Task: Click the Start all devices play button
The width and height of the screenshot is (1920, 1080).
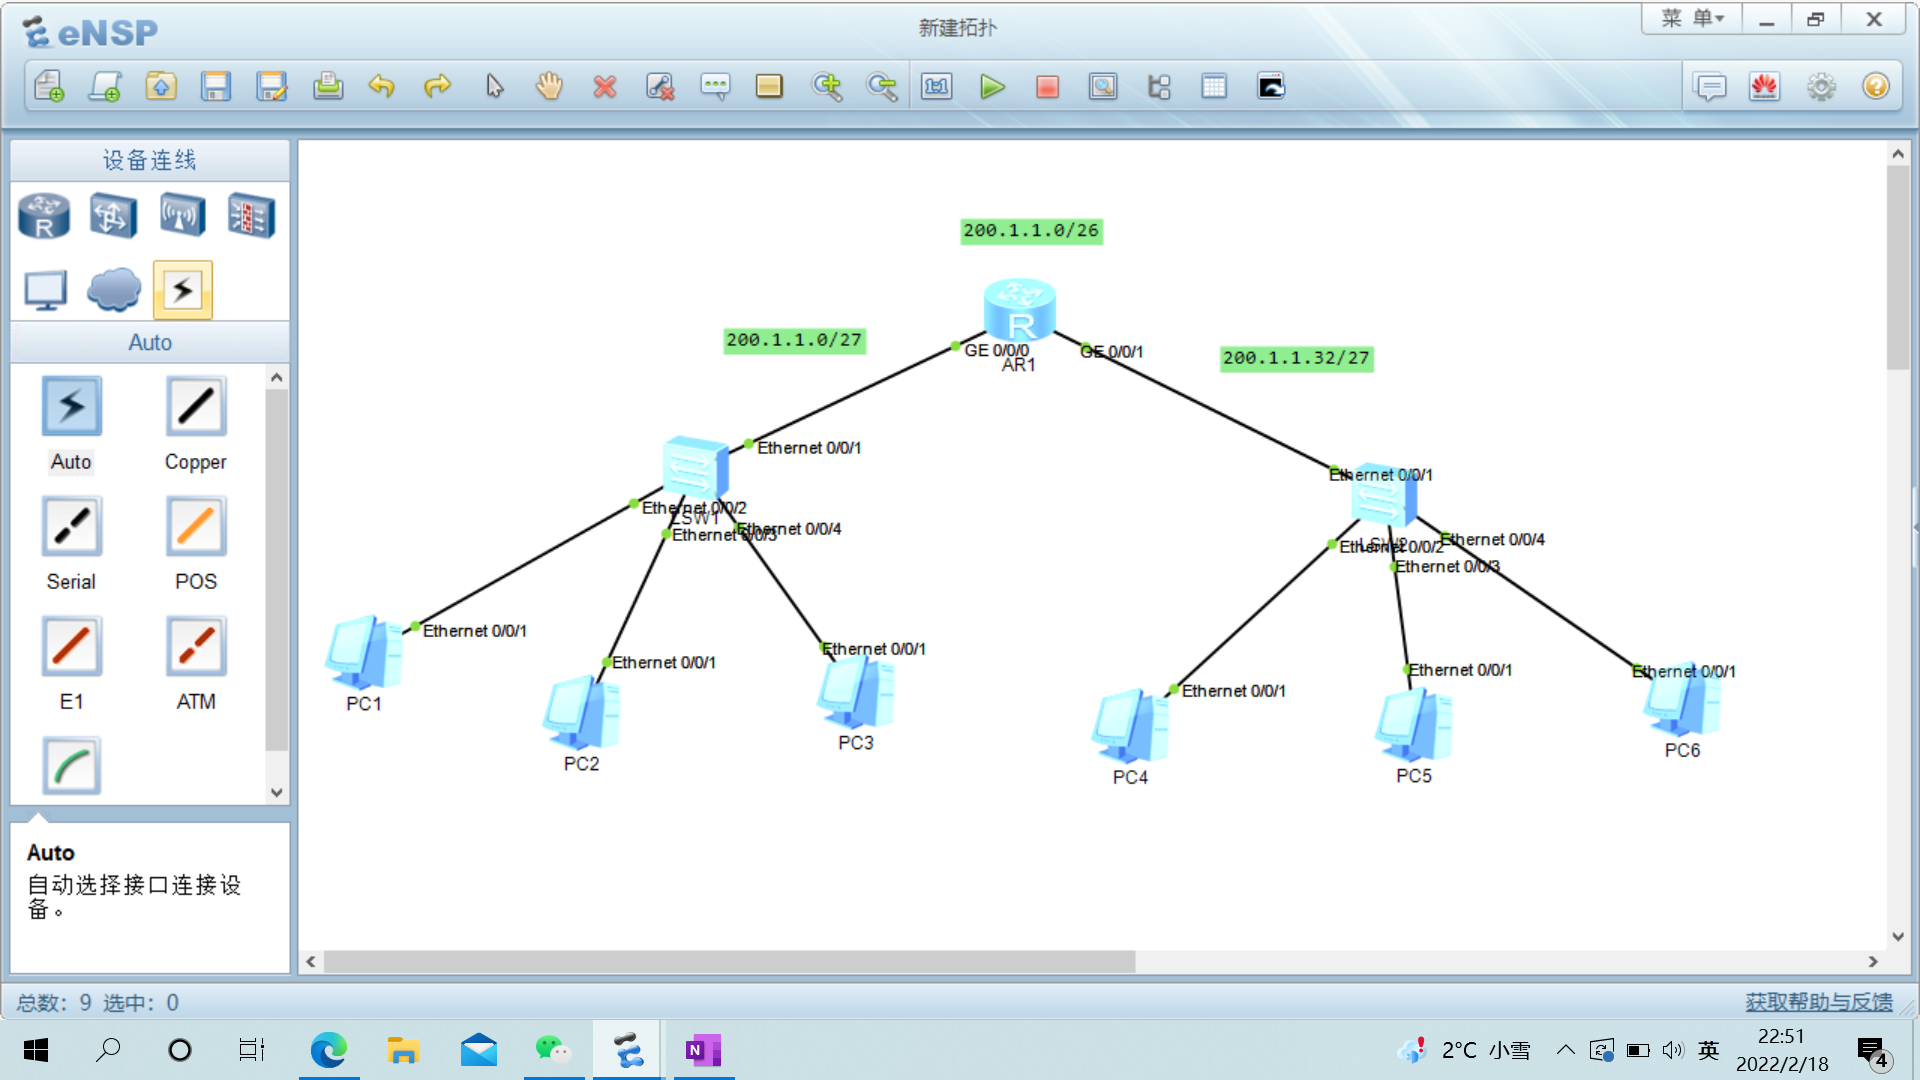Action: [992, 87]
